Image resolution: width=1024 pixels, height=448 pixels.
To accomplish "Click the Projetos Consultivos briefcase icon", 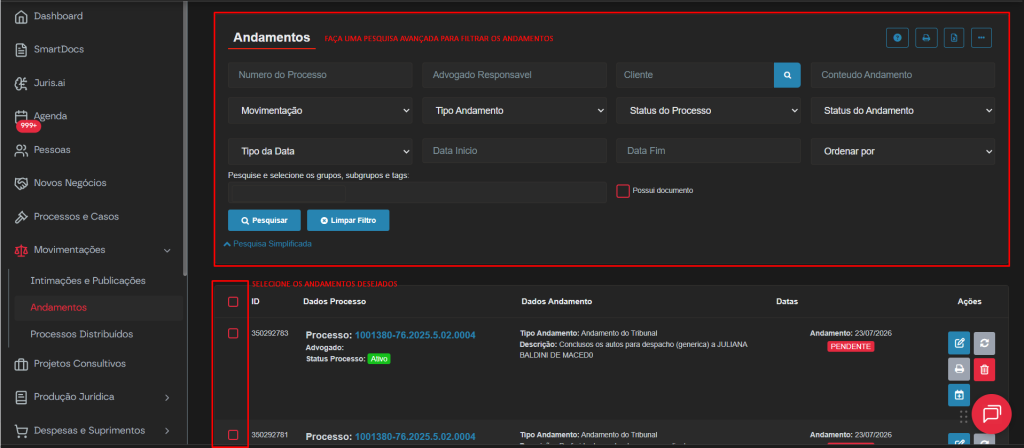I will (x=21, y=364).
